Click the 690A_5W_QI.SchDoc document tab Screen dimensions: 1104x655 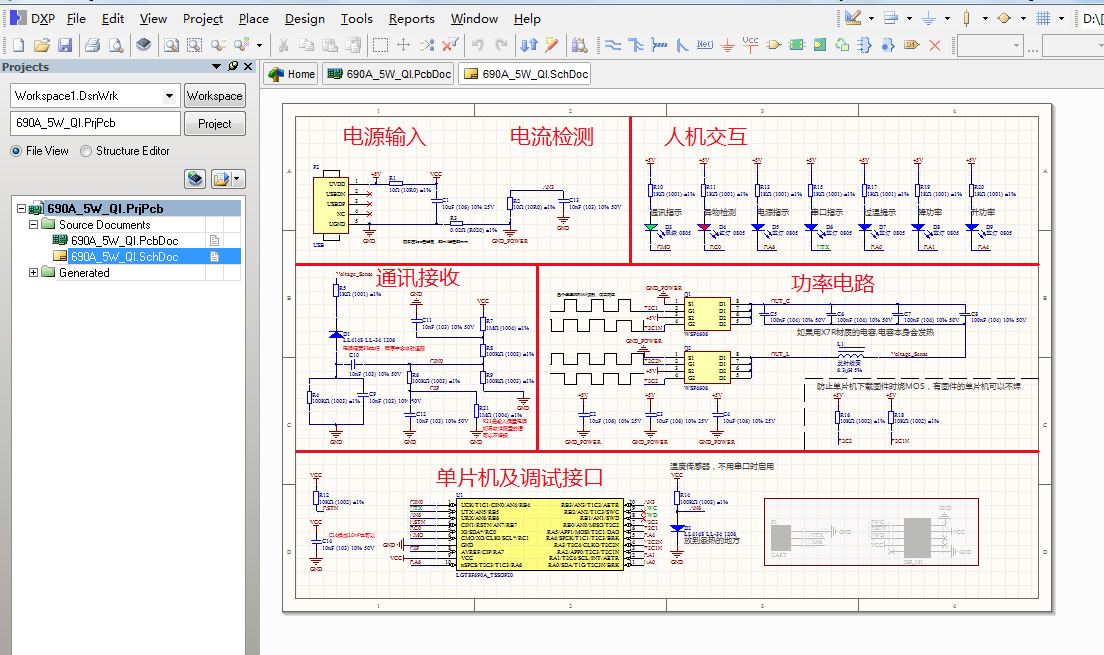(x=525, y=74)
